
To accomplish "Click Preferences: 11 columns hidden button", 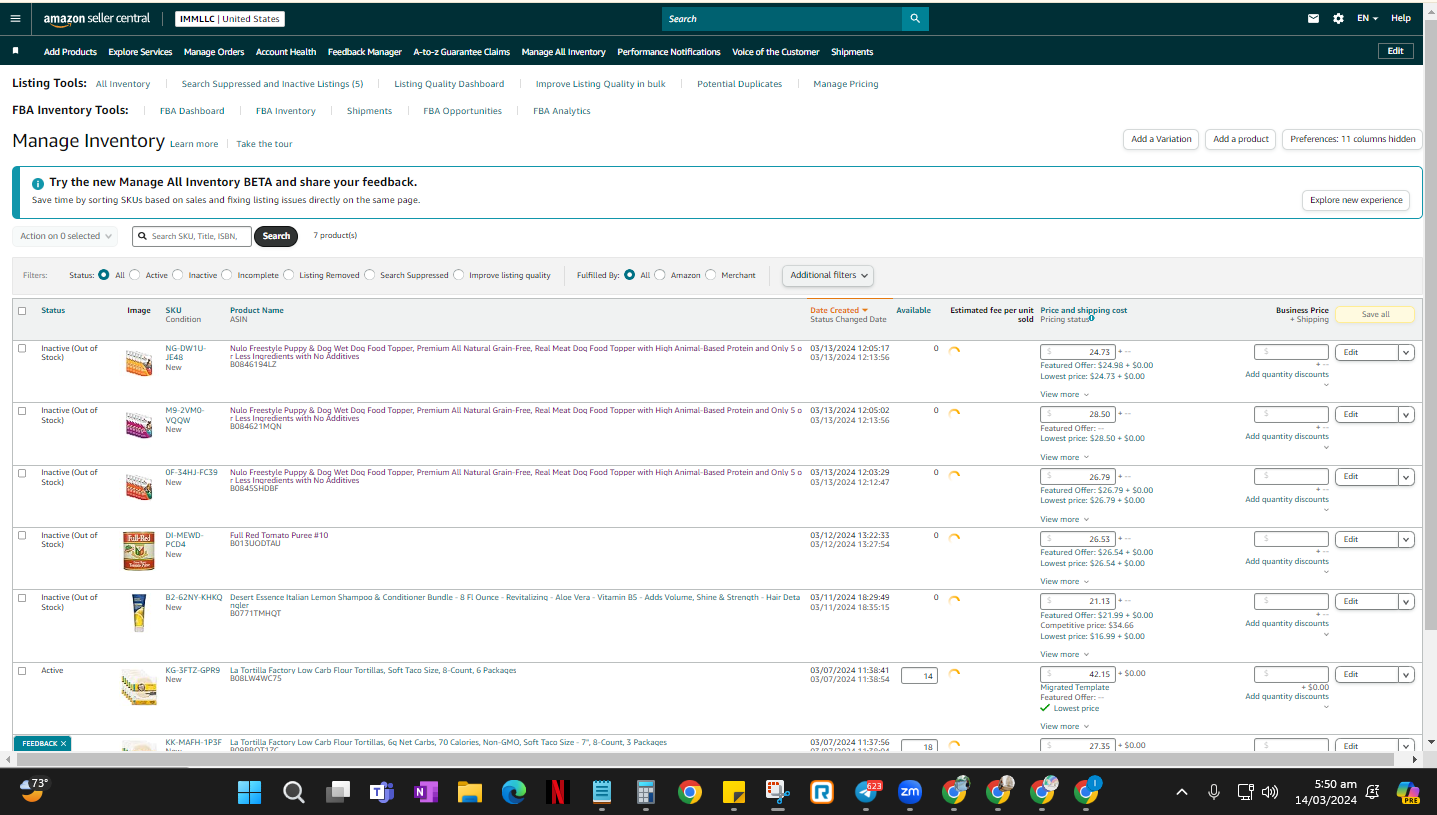I will tap(1352, 139).
